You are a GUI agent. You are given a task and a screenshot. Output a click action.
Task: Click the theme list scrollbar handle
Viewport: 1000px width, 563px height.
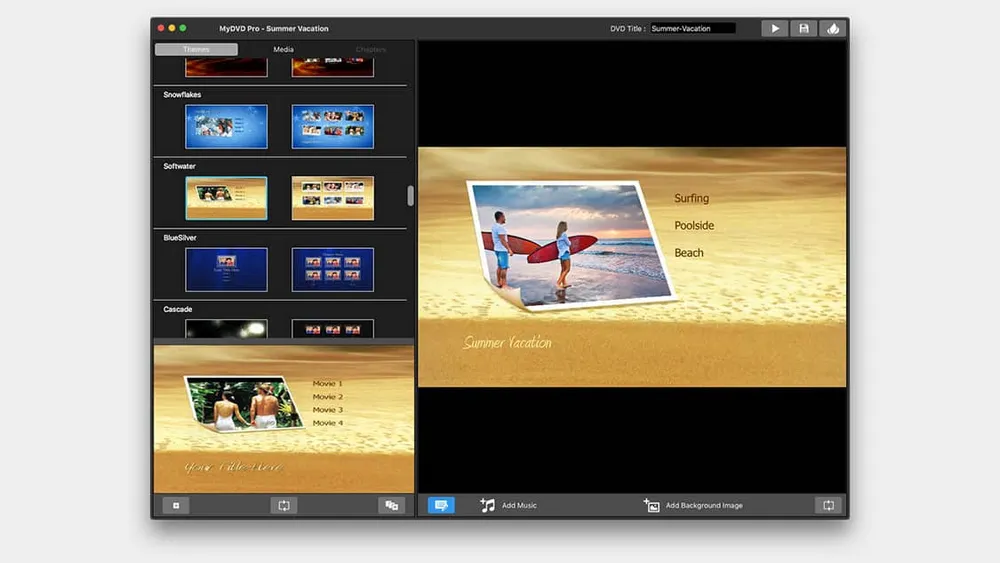click(410, 195)
